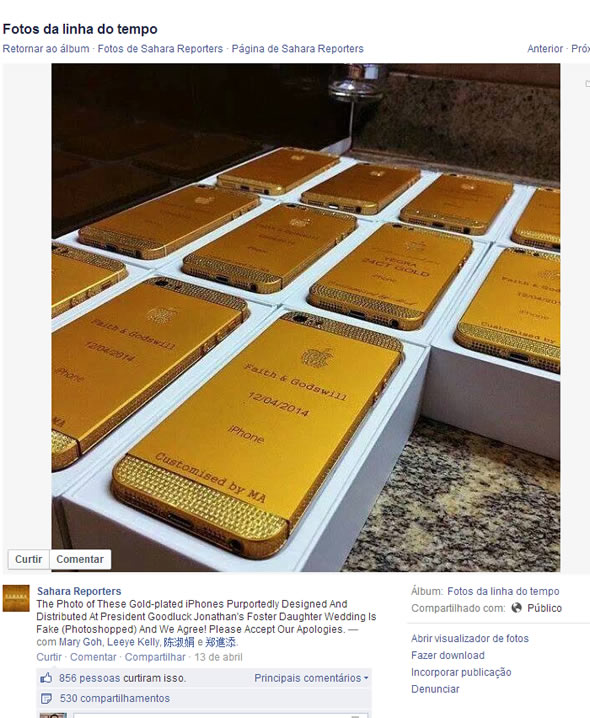Click the globe icon next to Público

pos(516,608)
